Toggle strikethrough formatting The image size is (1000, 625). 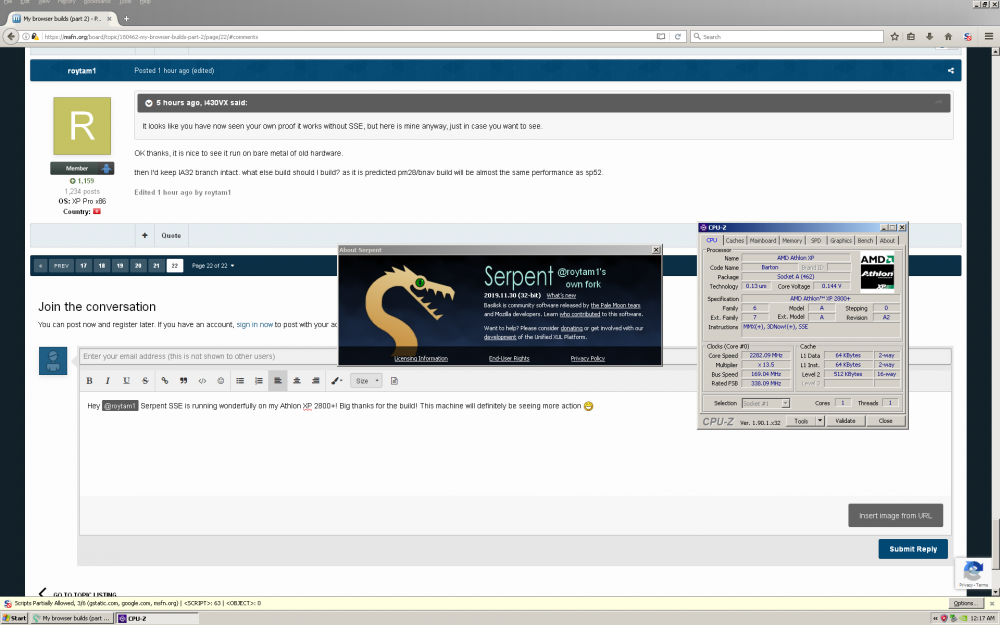pyautogui.click(x=145, y=381)
